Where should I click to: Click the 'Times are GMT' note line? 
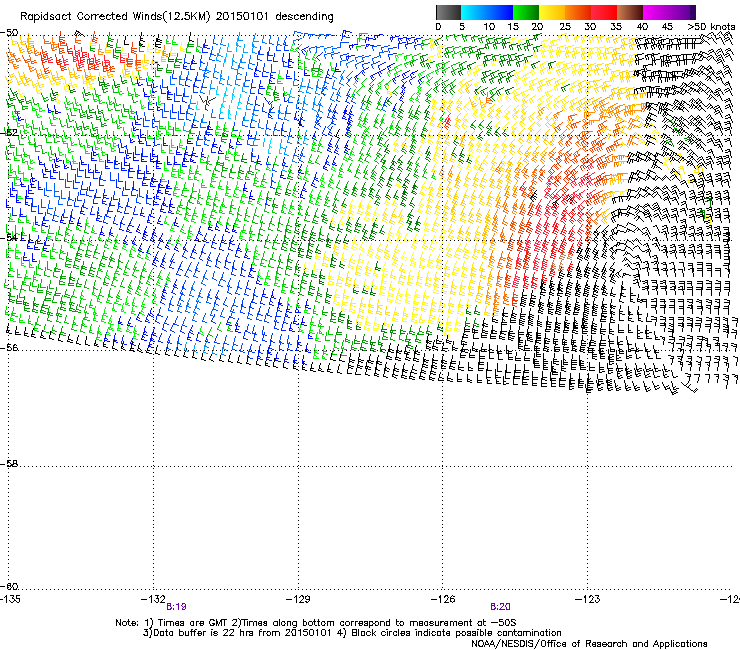(316, 623)
